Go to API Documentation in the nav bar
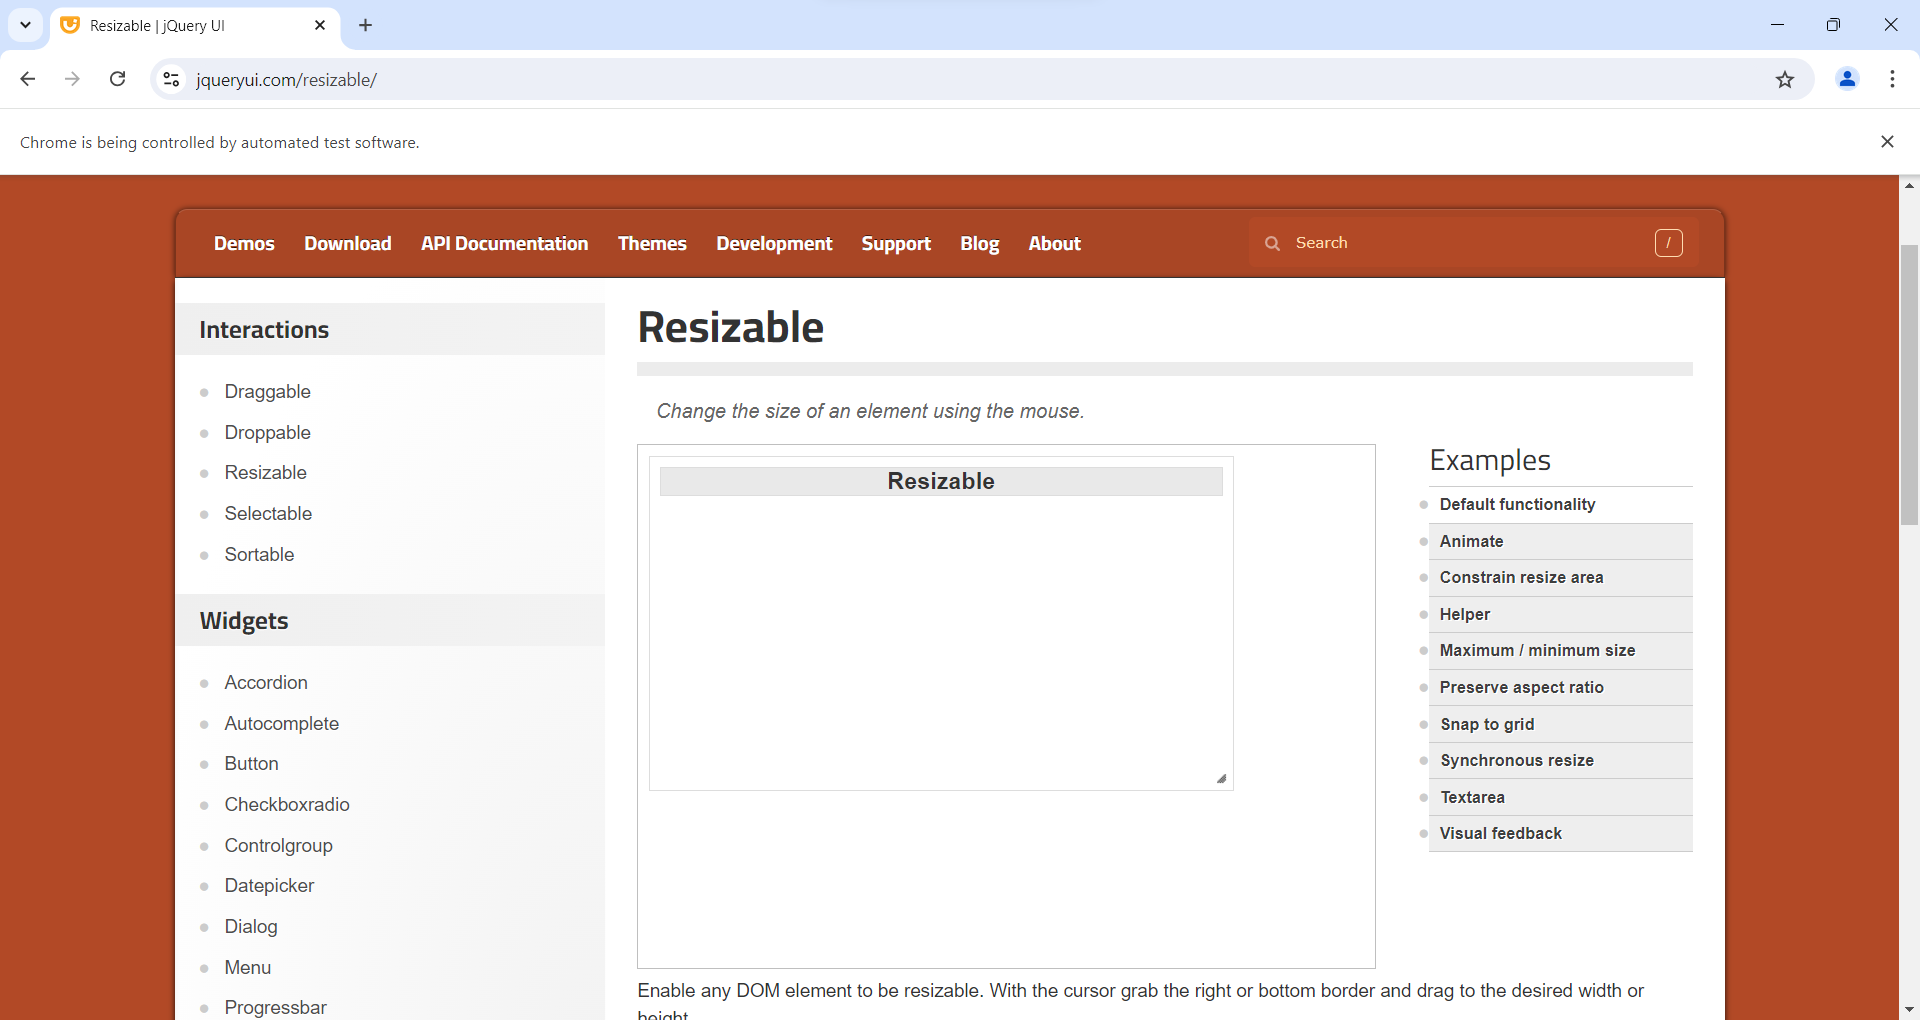The height and width of the screenshot is (1020, 1920). [x=504, y=244]
